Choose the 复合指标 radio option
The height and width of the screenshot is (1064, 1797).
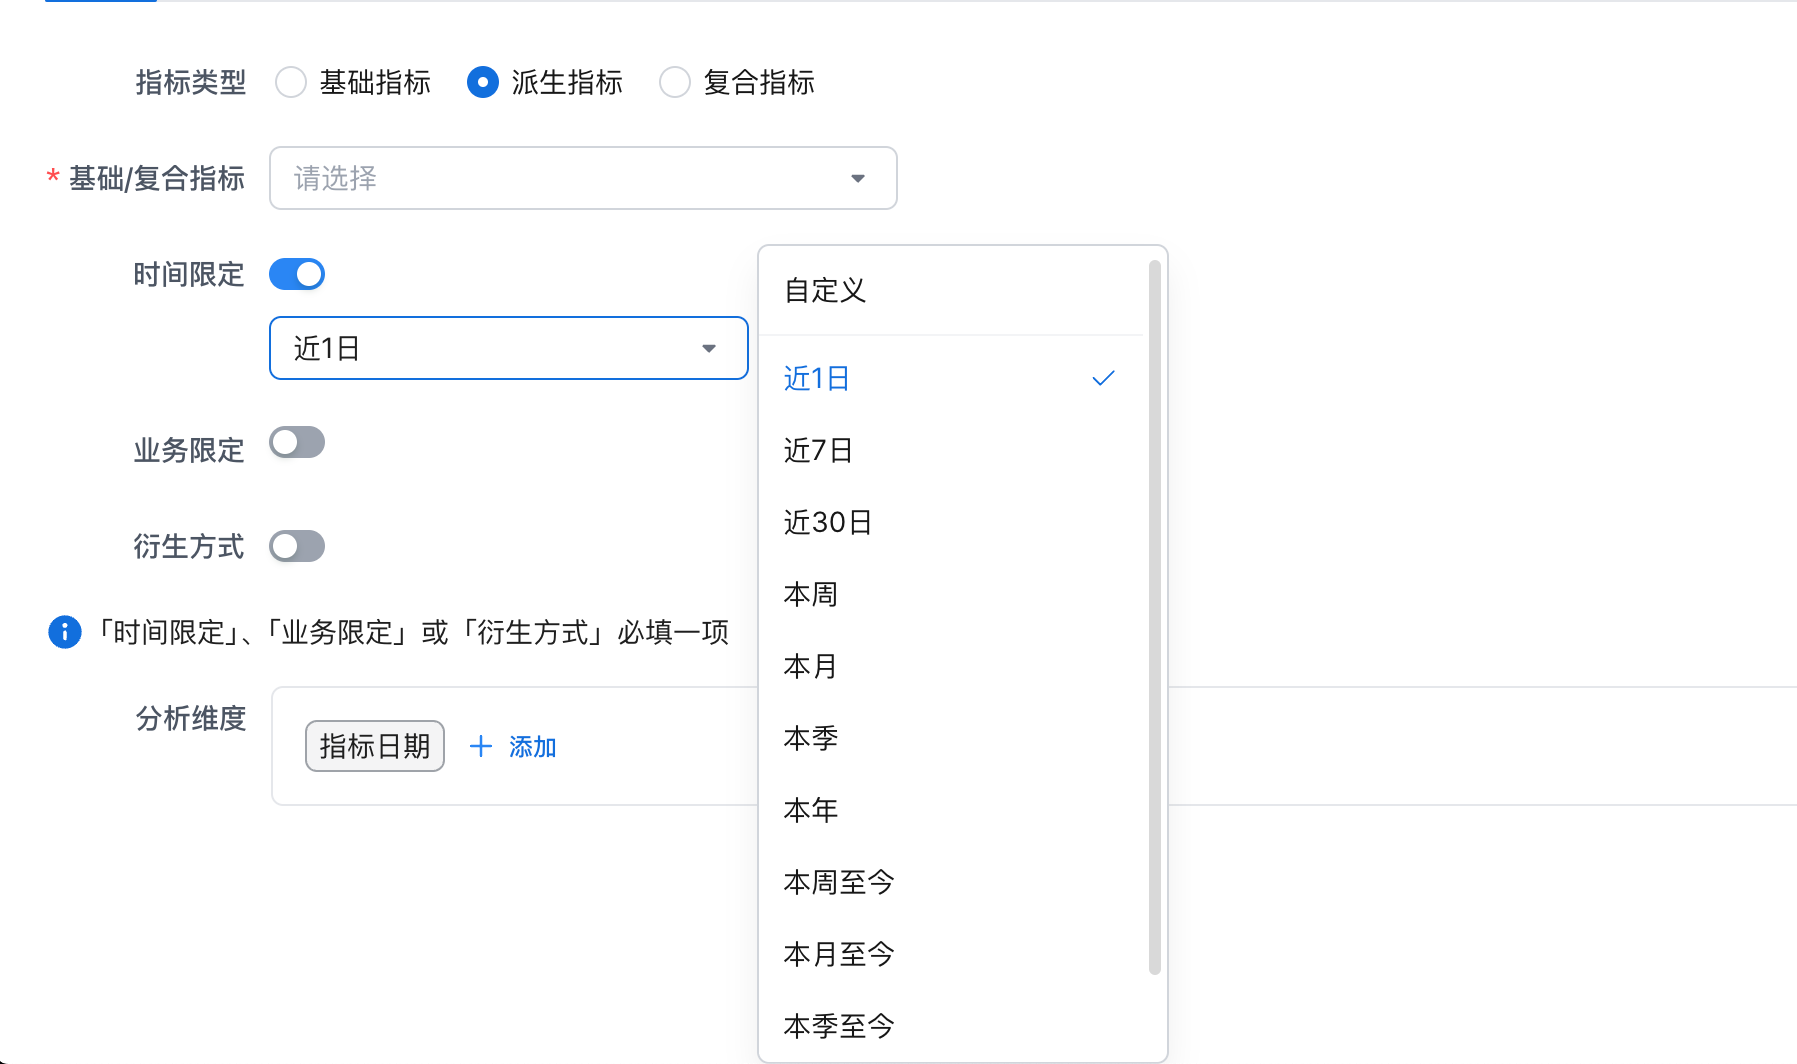[675, 82]
